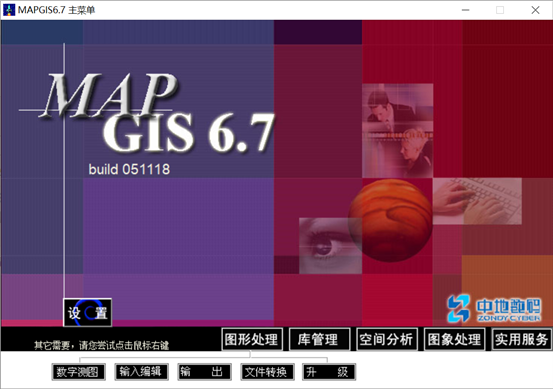Select the 实用服务 main menu tab

(522, 339)
